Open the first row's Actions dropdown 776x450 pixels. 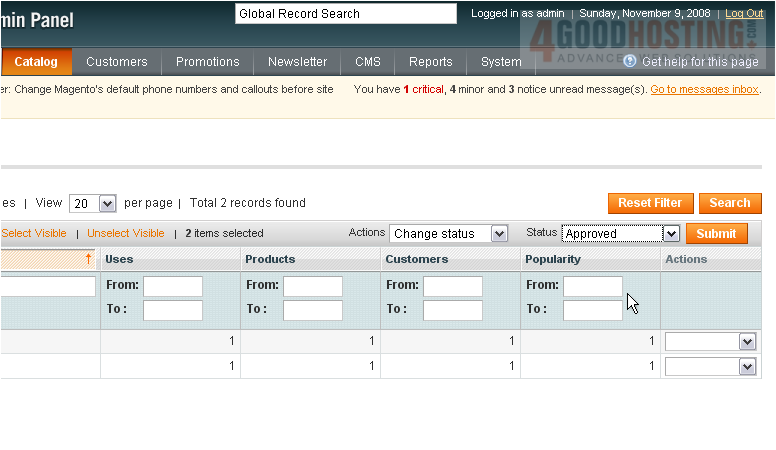tap(746, 342)
